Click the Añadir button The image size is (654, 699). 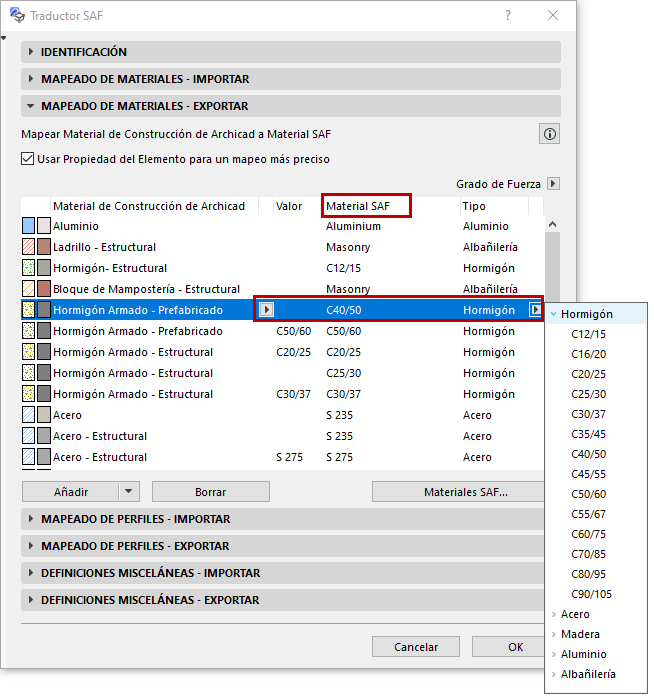click(70, 491)
